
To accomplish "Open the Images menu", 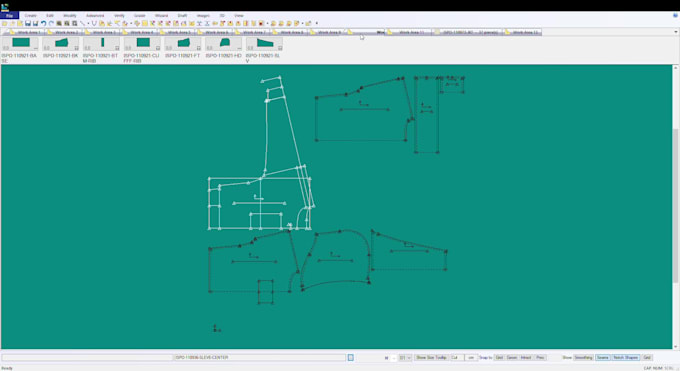I will 203,16.
